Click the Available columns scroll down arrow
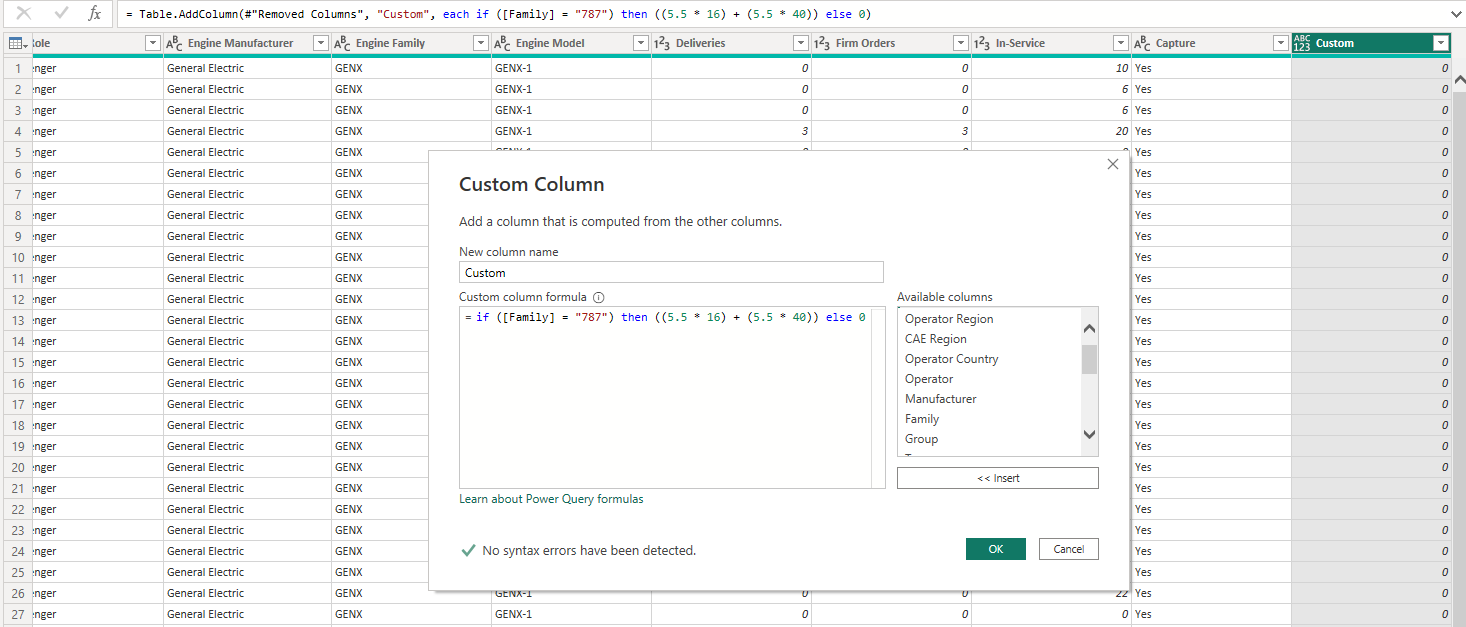1466x627 pixels. tap(1090, 434)
